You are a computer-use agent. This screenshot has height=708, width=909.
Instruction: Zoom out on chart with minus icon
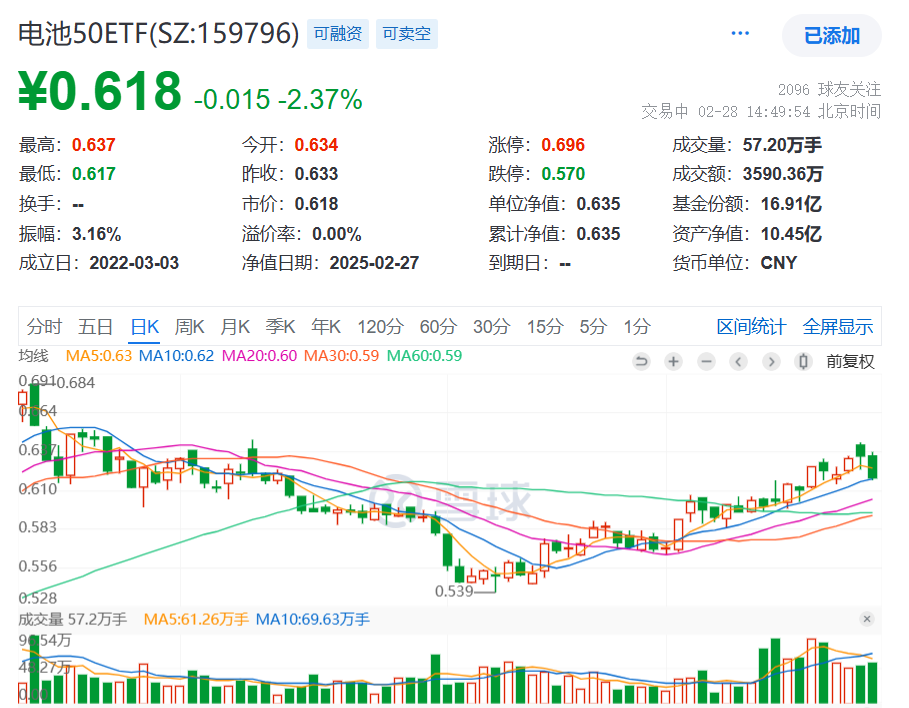pos(706,361)
